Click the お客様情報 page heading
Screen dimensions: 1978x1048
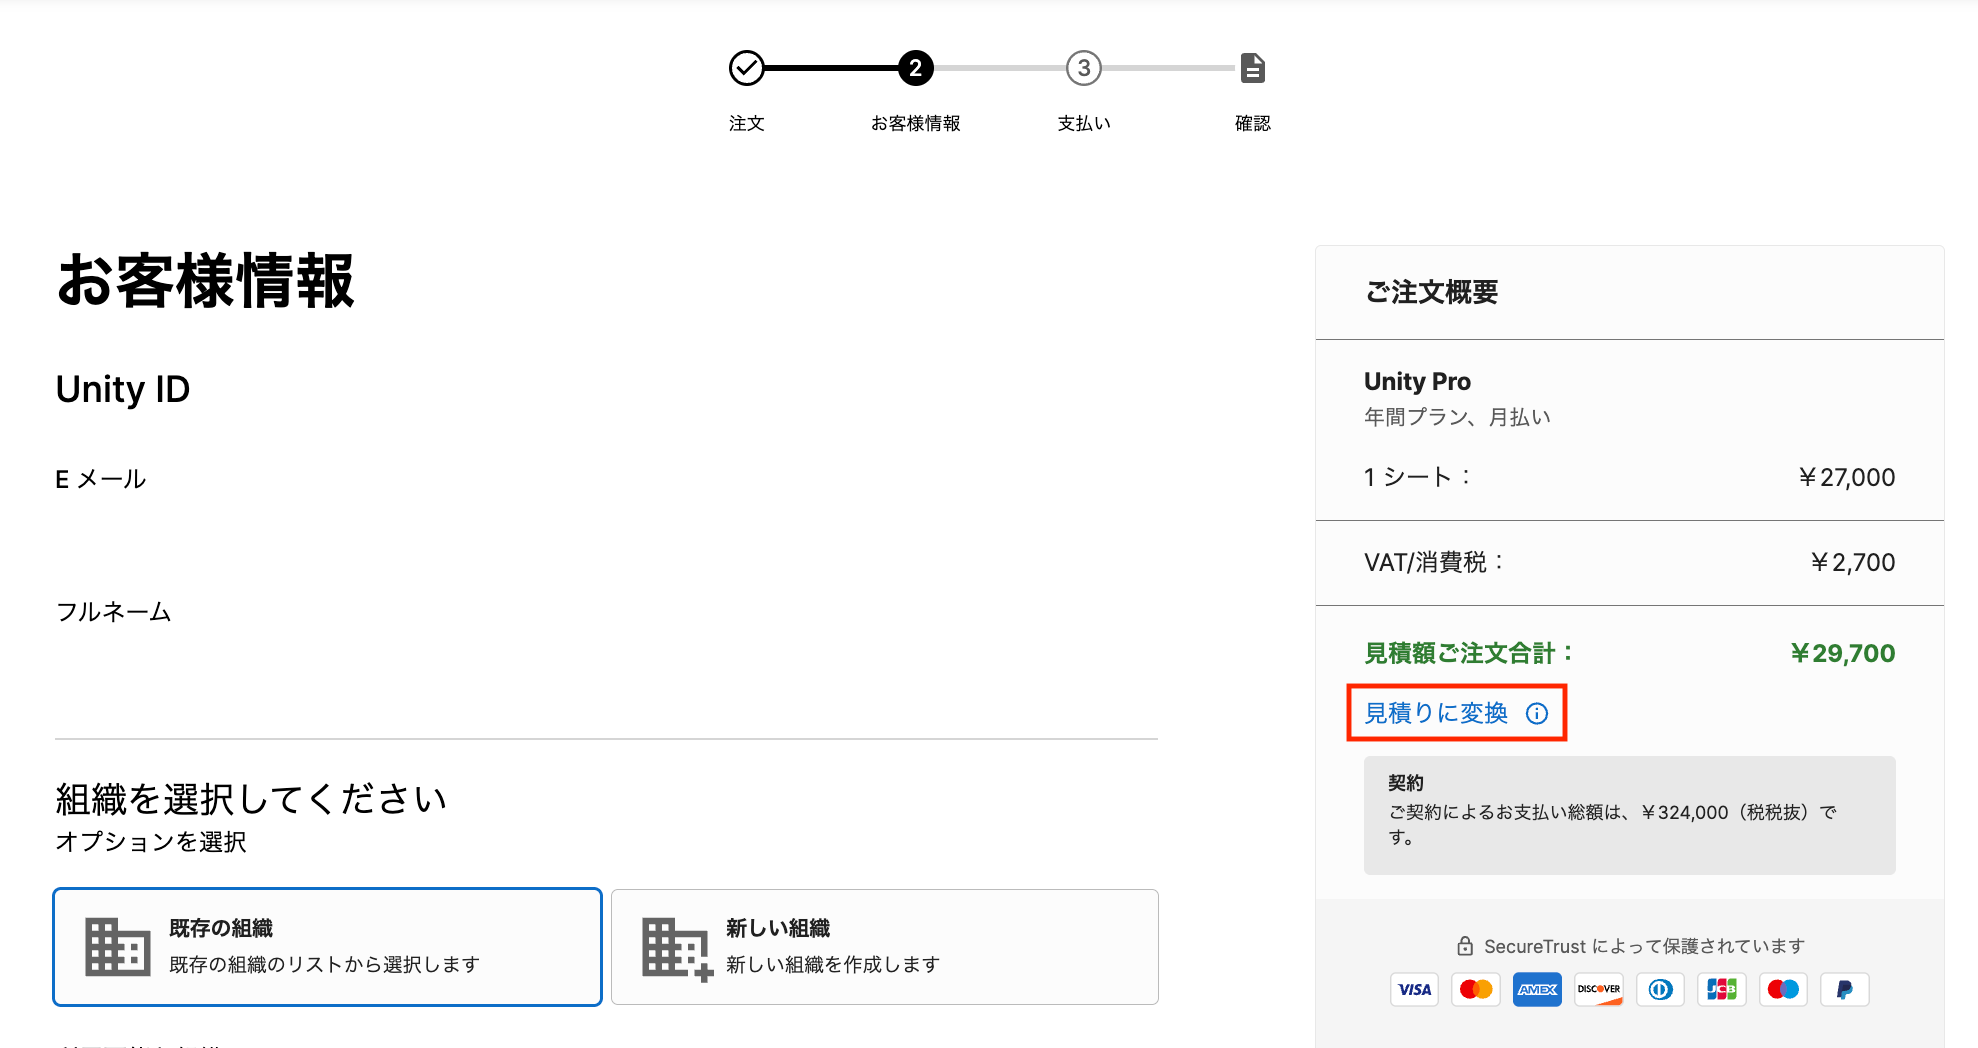(205, 280)
